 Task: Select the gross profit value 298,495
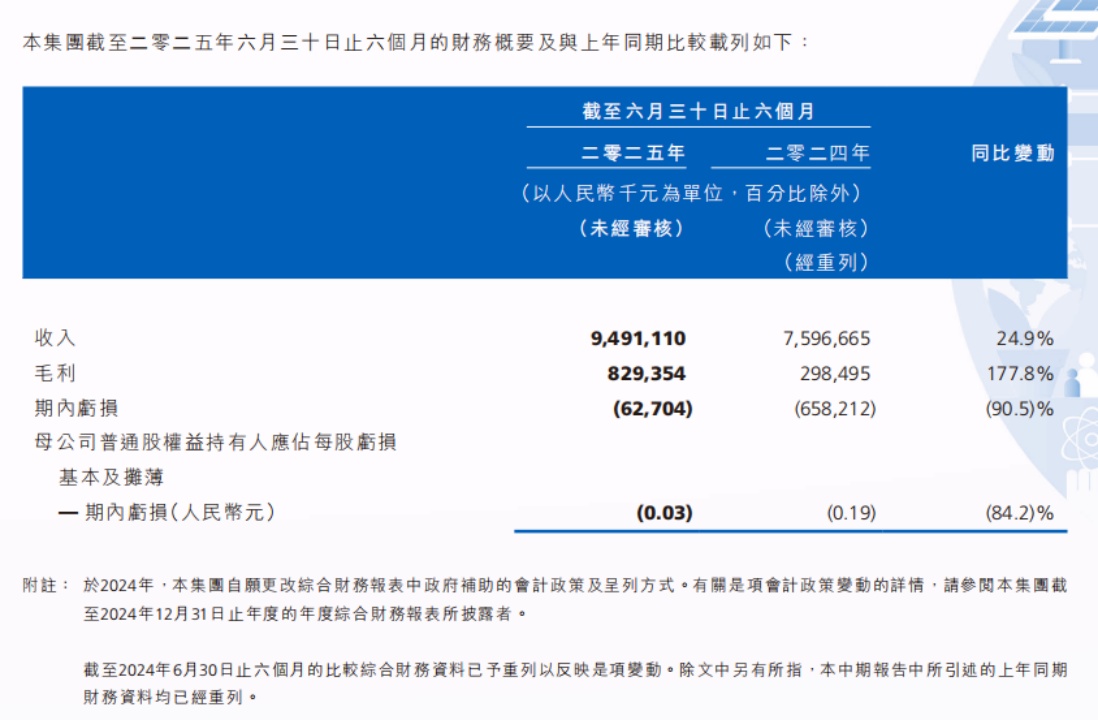pos(835,373)
